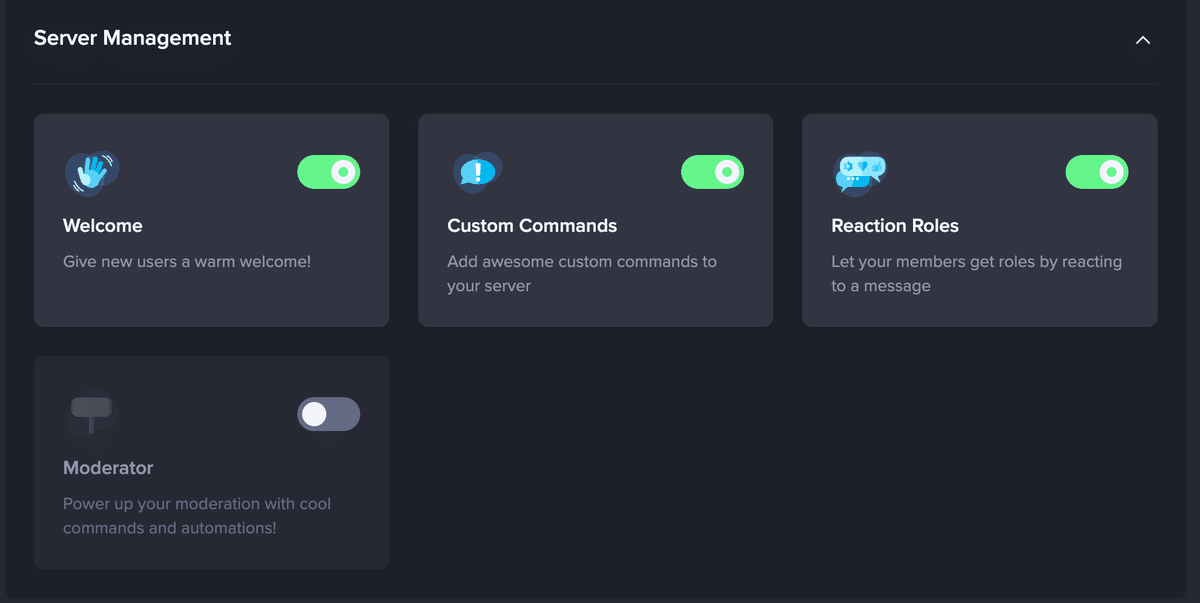Screen dimensions: 1200x603
Task: Open the Welcome plugin title
Action: pos(103,226)
